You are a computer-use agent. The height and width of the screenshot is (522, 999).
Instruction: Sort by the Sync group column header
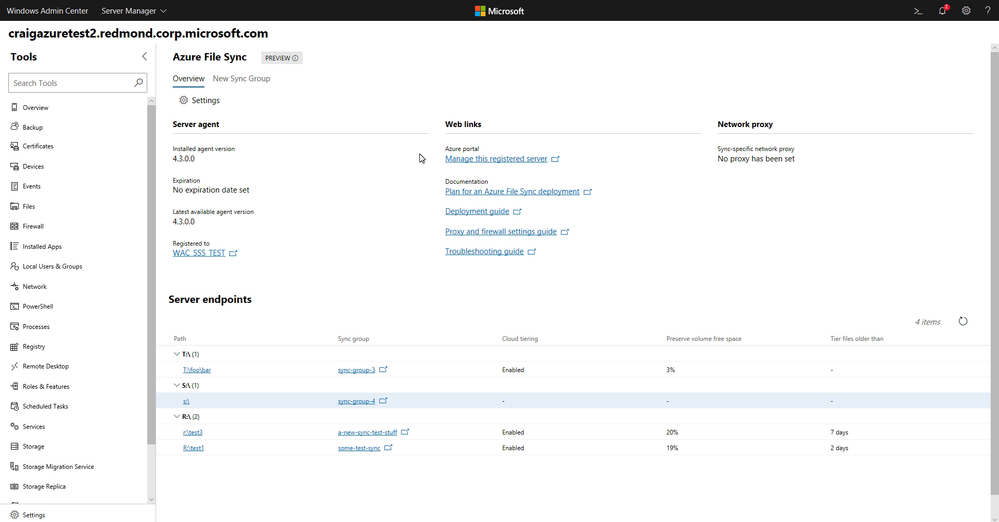click(353, 339)
